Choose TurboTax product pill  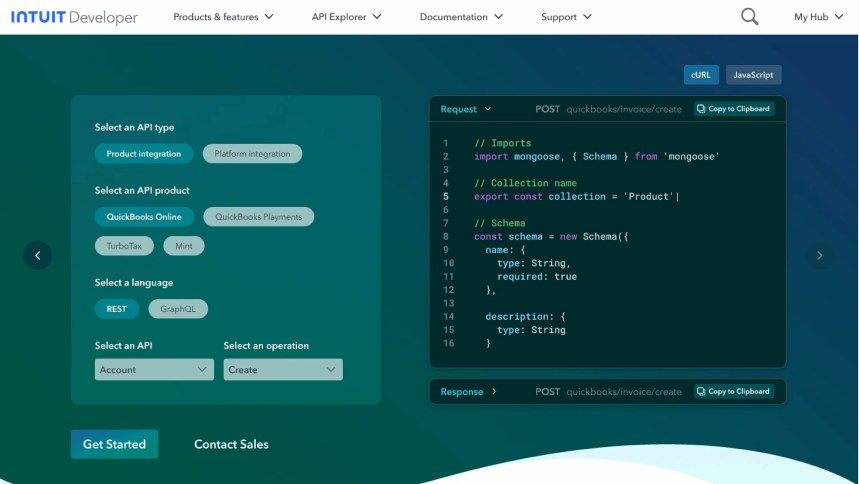[124, 246]
